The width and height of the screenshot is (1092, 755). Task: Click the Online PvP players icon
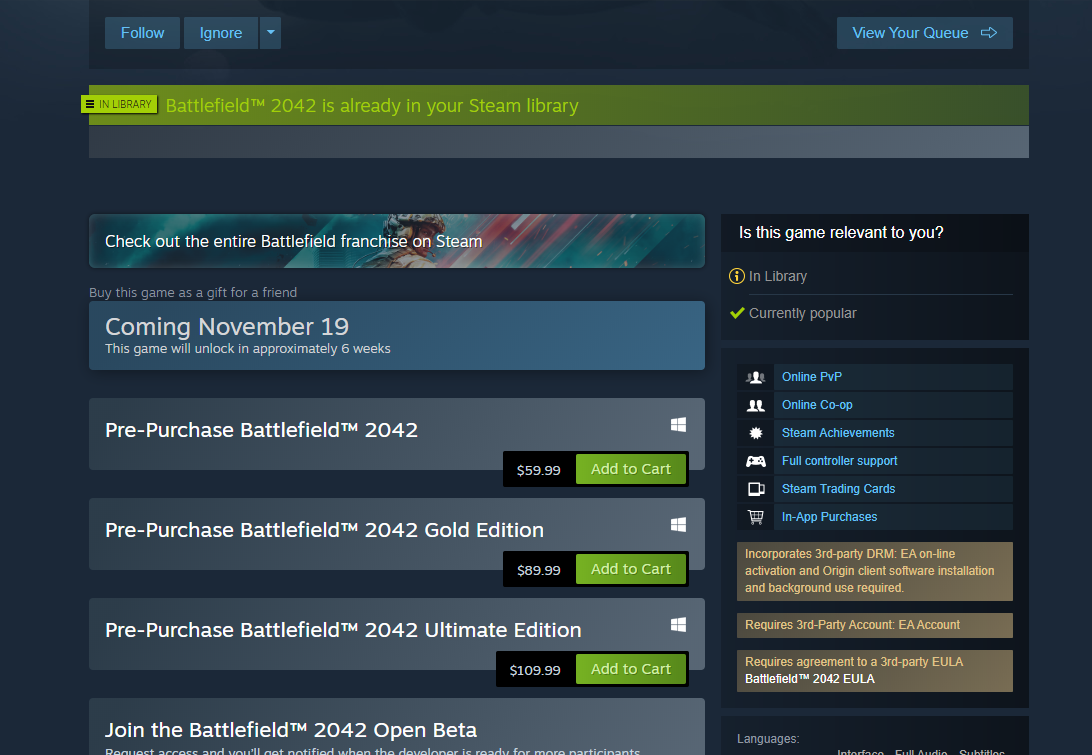pyautogui.click(x=756, y=378)
